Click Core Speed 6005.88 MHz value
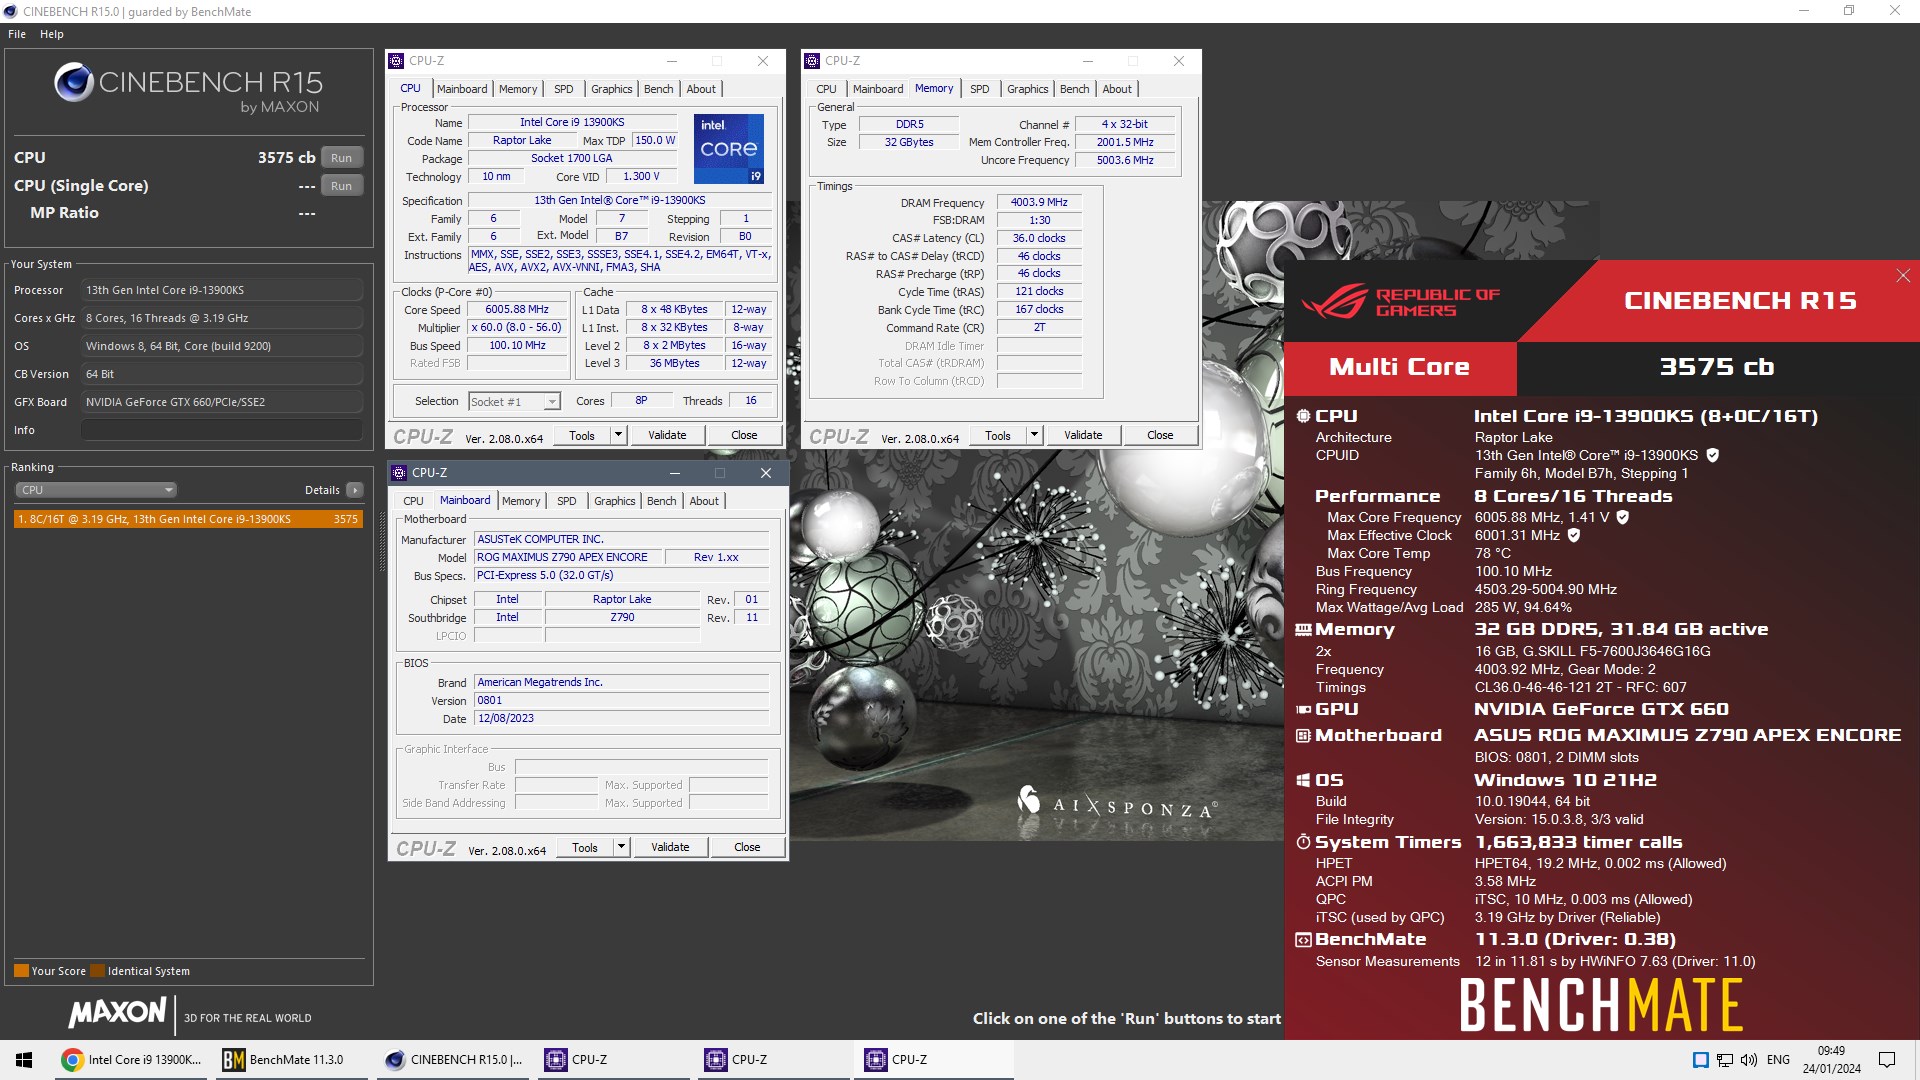1920x1080 pixels. click(x=517, y=310)
